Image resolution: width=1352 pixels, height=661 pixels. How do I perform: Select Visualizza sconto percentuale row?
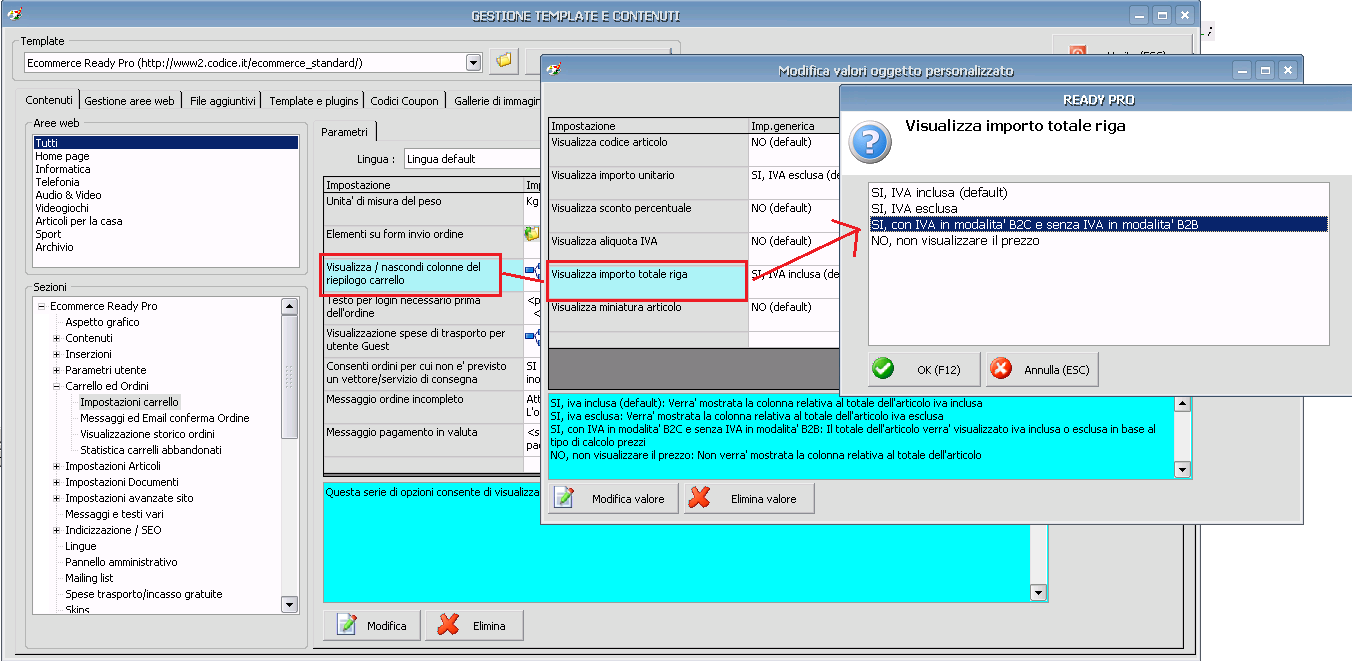[694, 216]
